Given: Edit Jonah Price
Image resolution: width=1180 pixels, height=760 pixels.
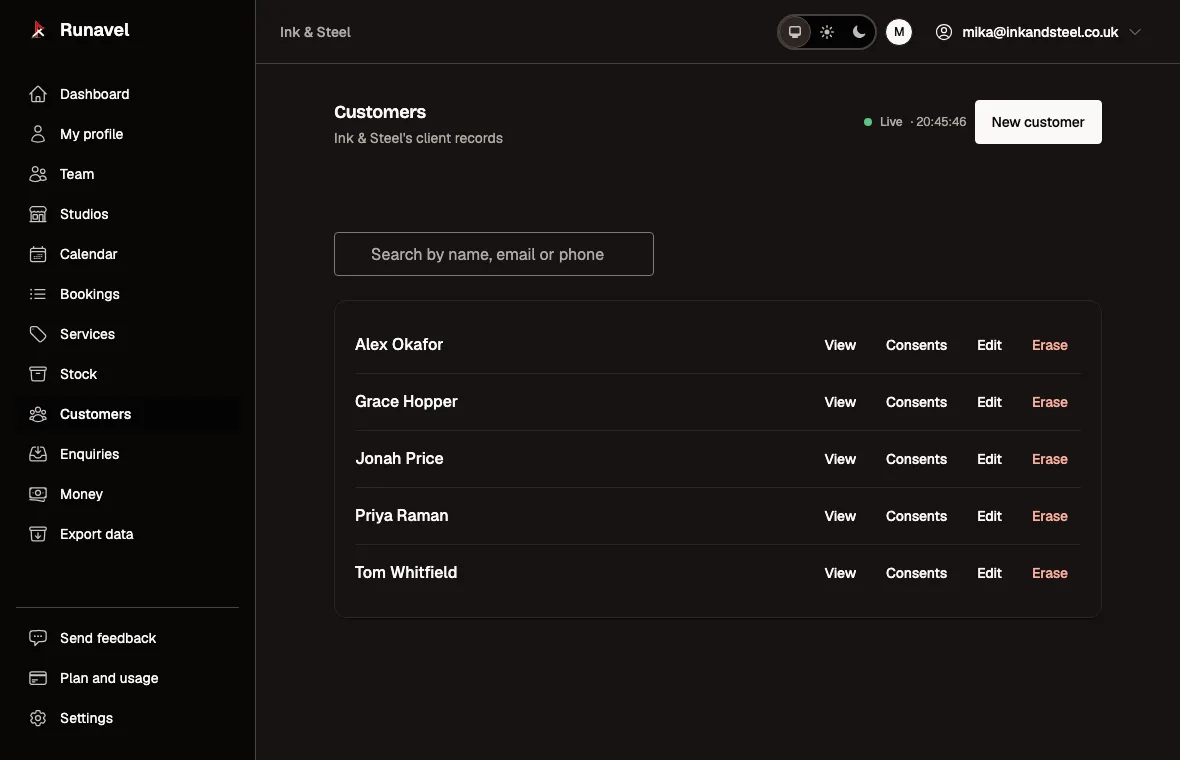Looking at the screenshot, I should (989, 459).
